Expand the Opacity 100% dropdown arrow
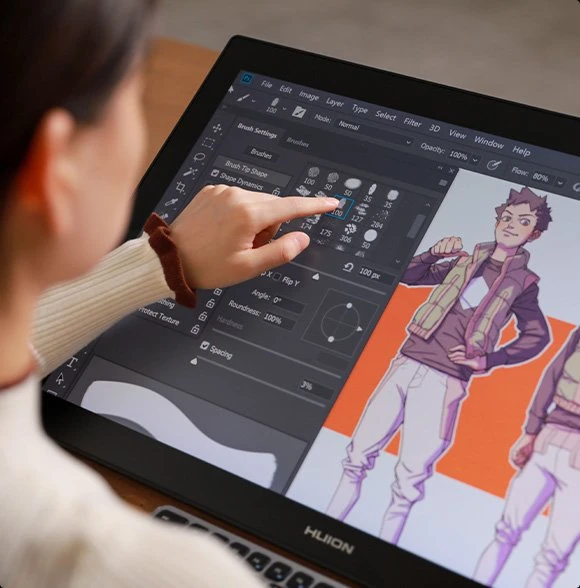 tap(475, 160)
